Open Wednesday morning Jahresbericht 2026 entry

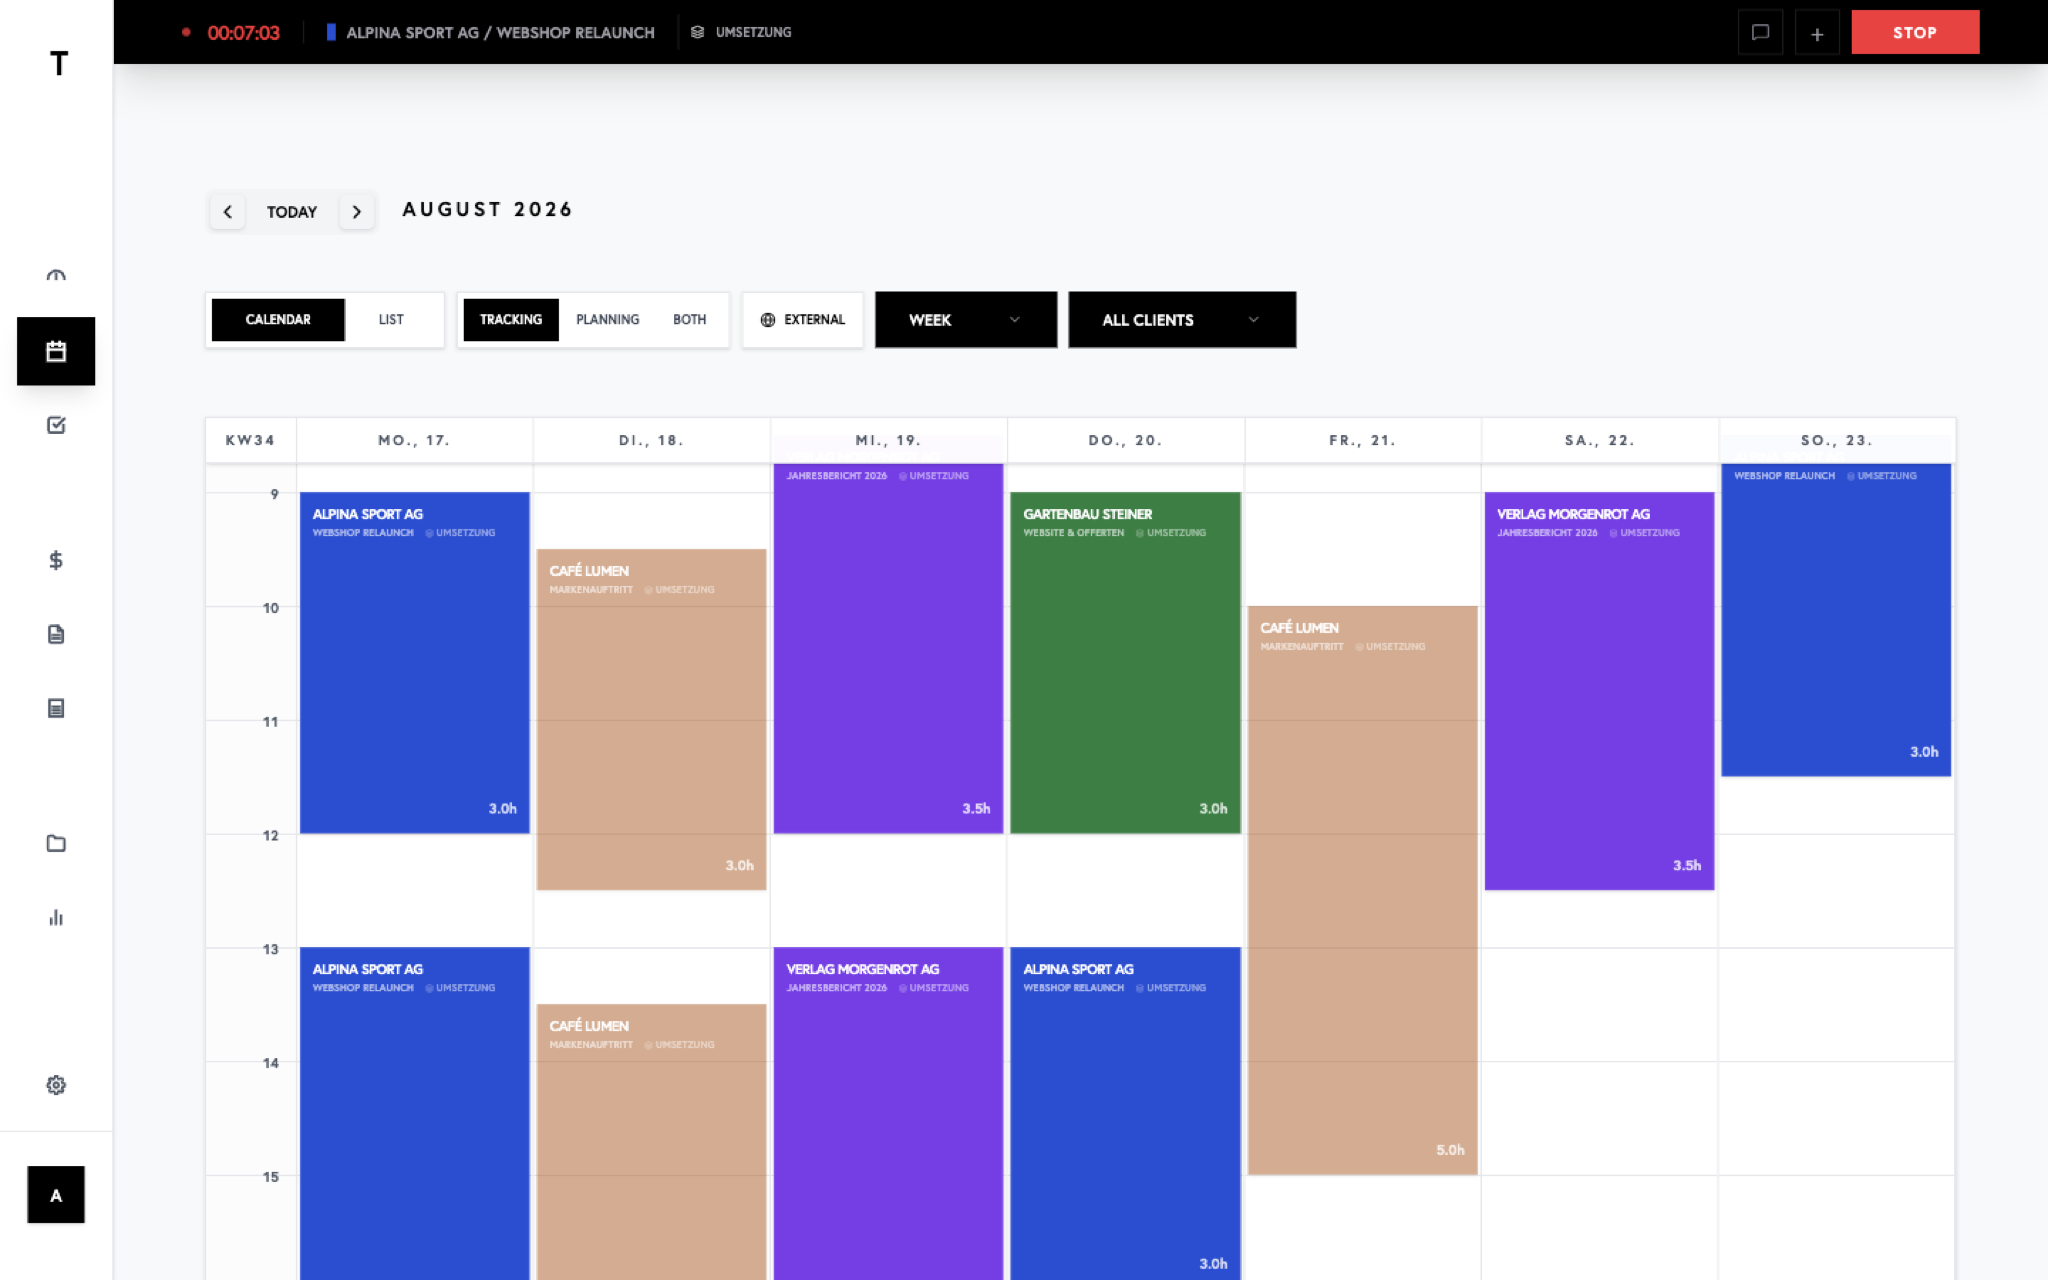(x=889, y=648)
